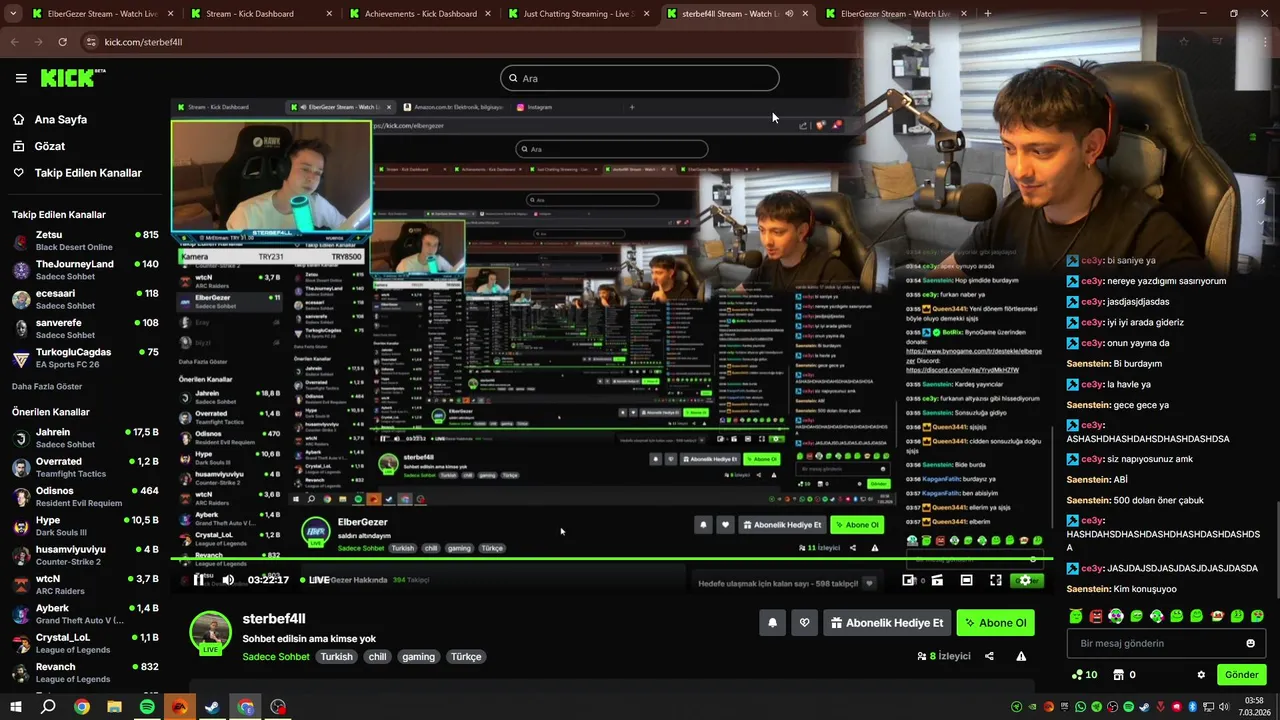Switch to Stream - Kick Dashboard tab
1280x720 pixels.
click(260, 14)
